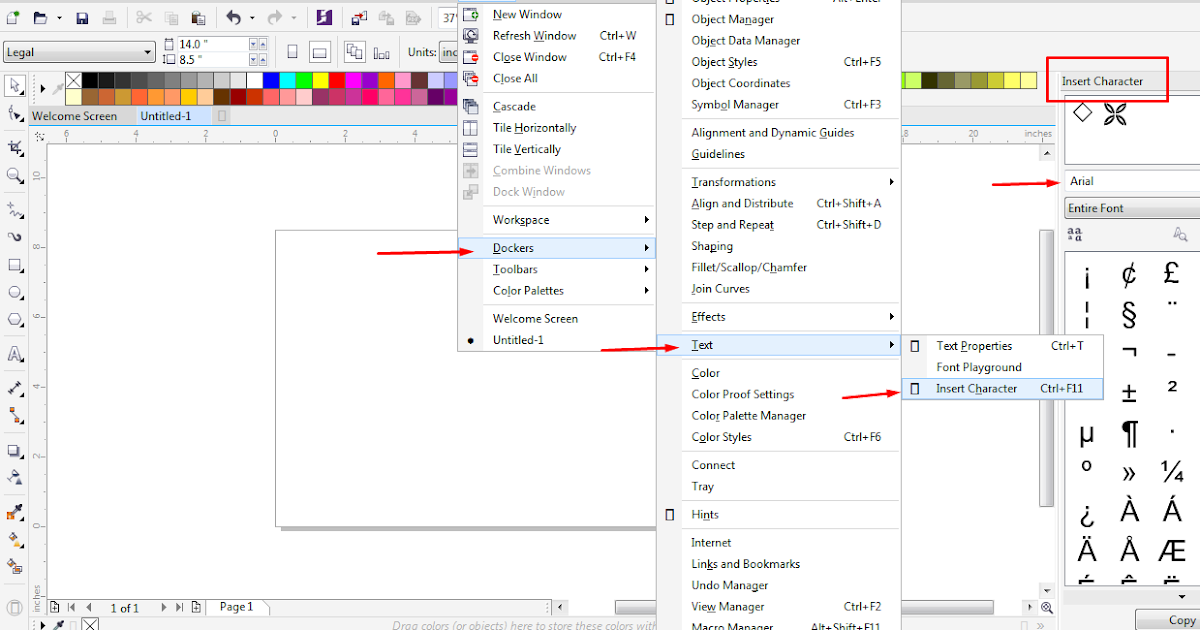The image size is (1200, 630).
Task: Select the Pick tool
Action: pyautogui.click(x=14, y=86)
